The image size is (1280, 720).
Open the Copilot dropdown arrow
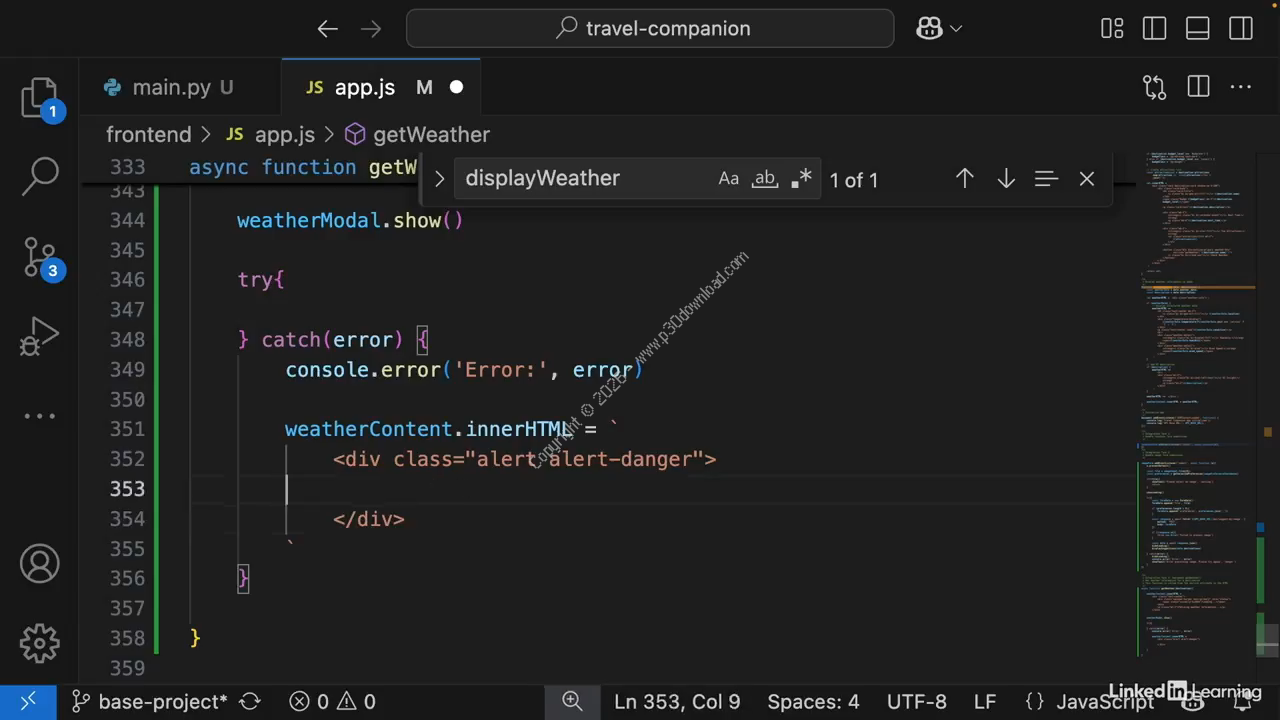[956, 29]
